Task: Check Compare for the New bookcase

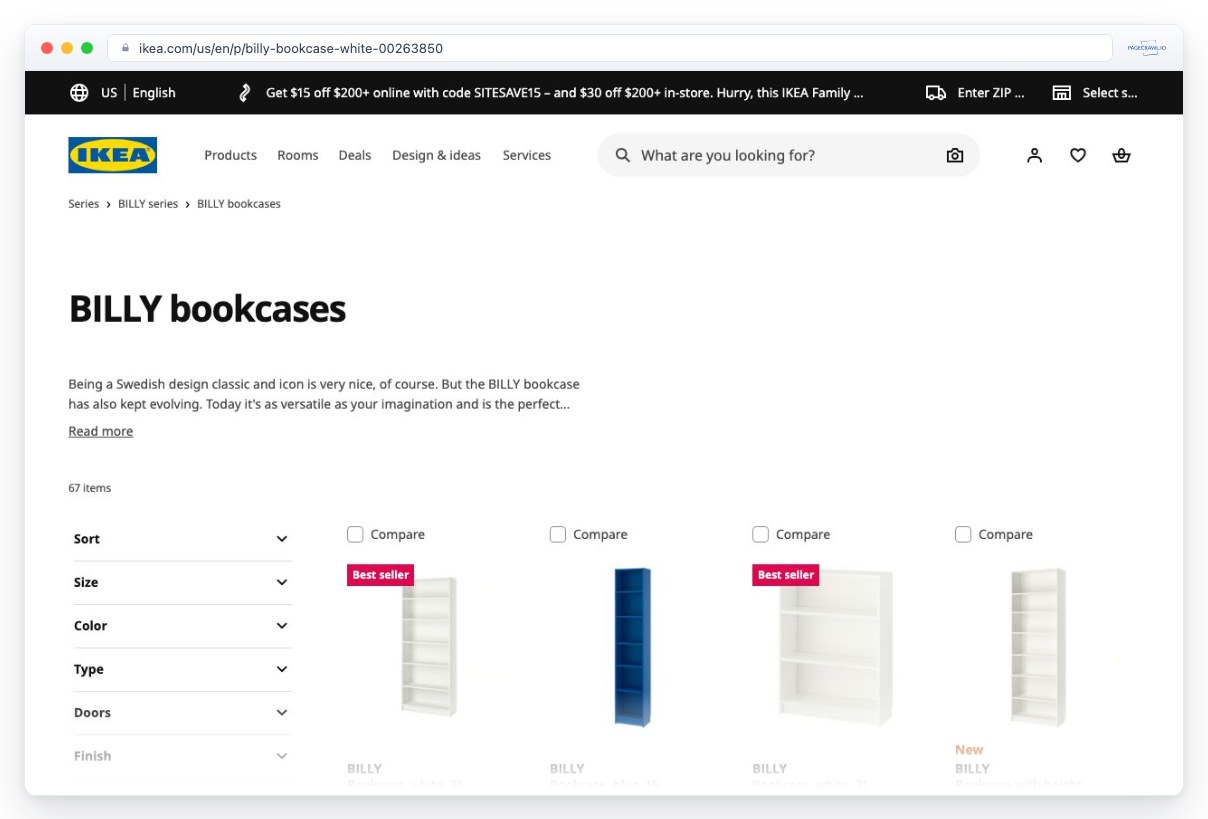Action: pyautogui.click(x=963, y=534)
